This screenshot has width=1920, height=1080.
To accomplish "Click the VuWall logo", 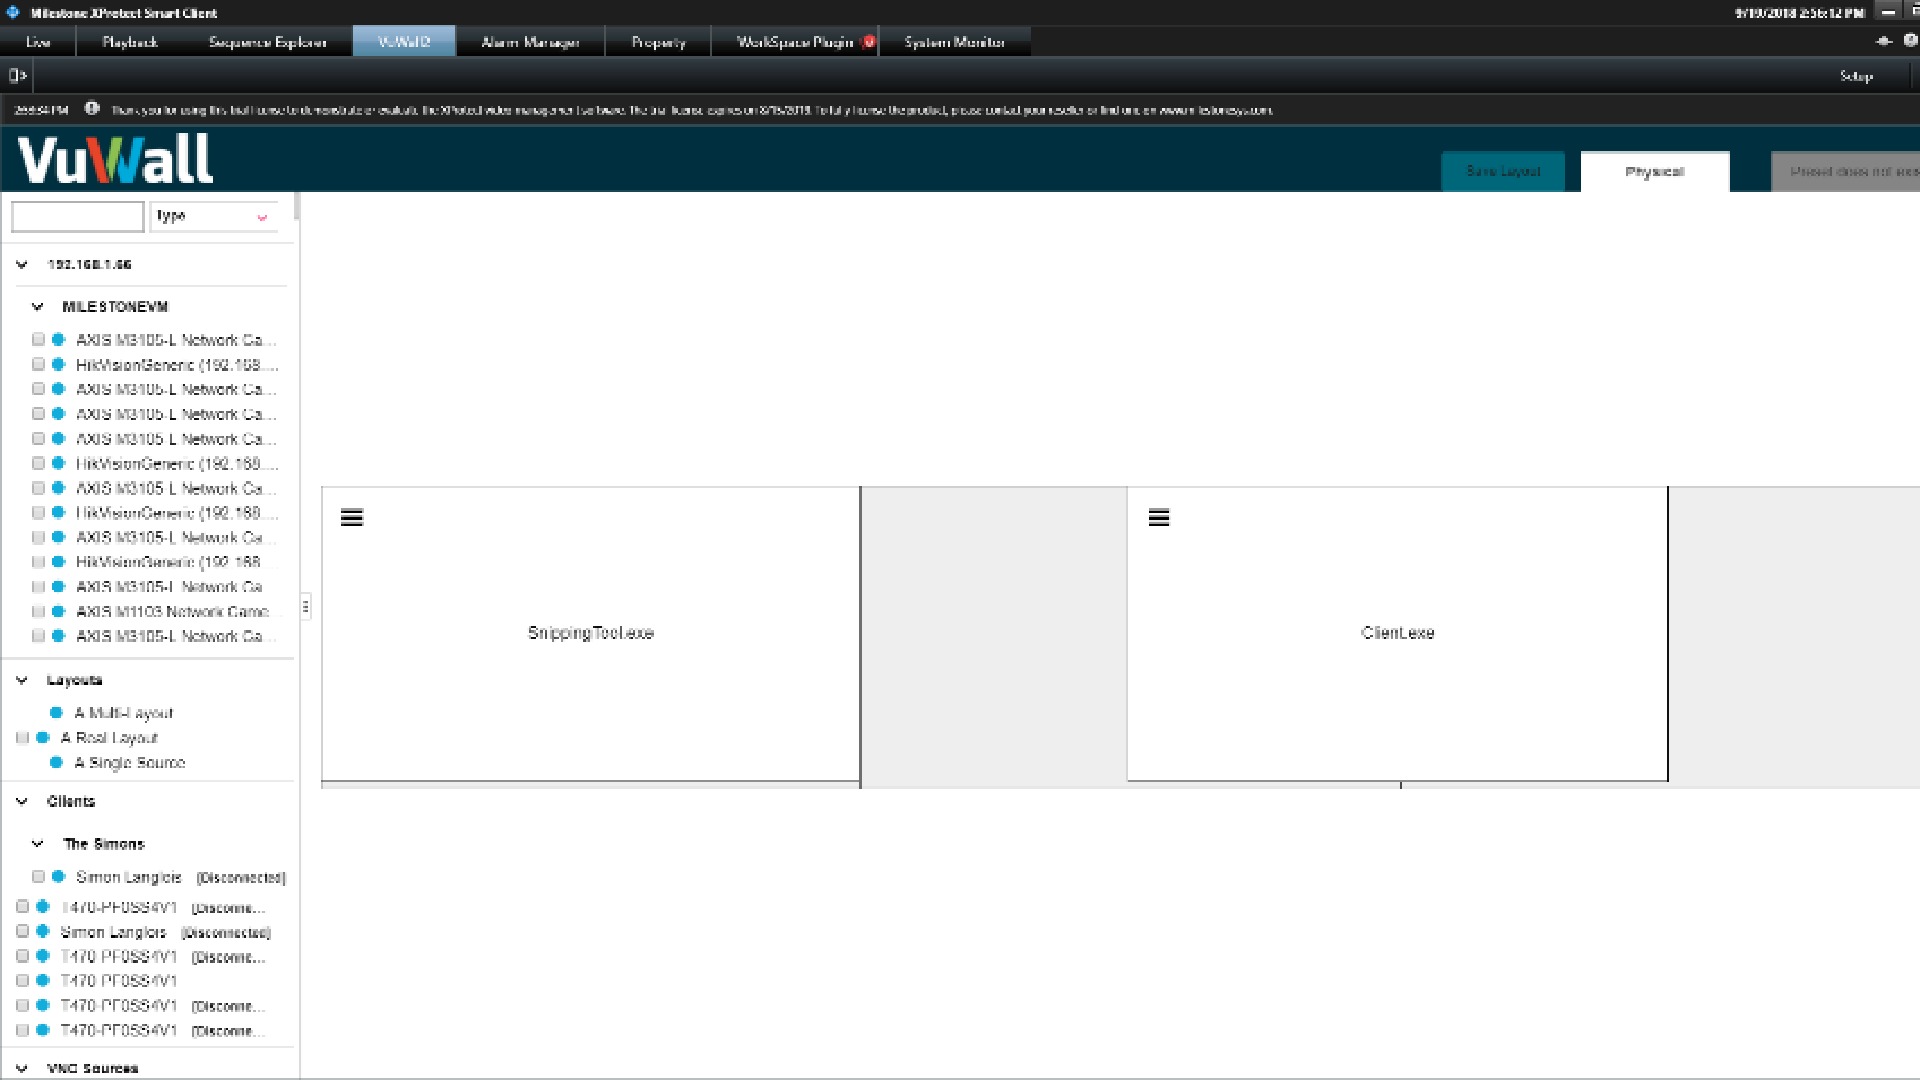I will coord(116,159).
